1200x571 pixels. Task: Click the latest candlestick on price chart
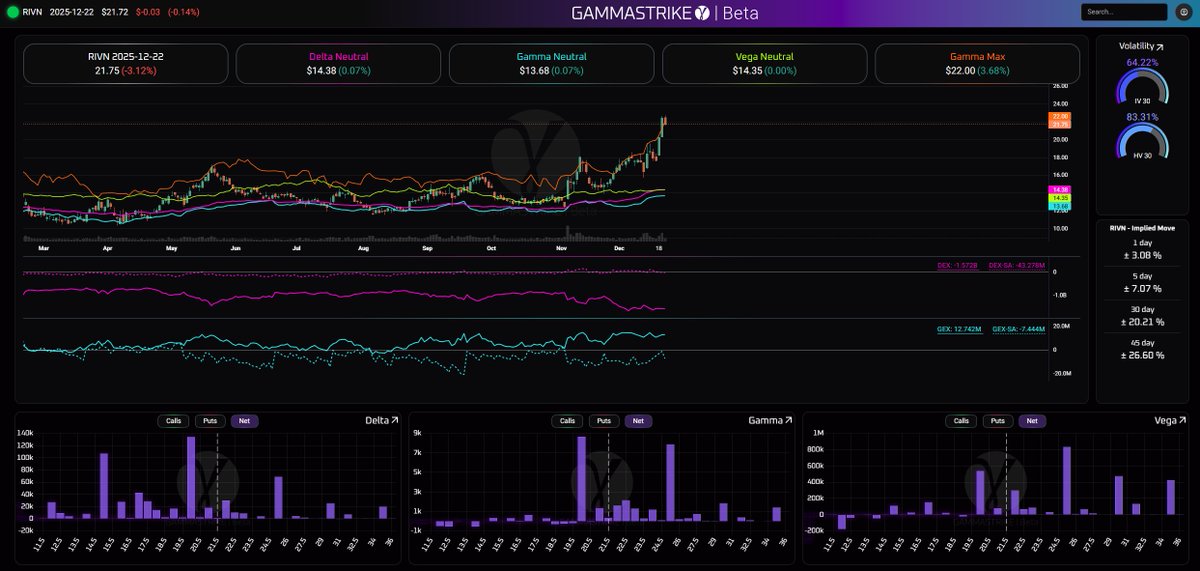[x=665, y=121]
